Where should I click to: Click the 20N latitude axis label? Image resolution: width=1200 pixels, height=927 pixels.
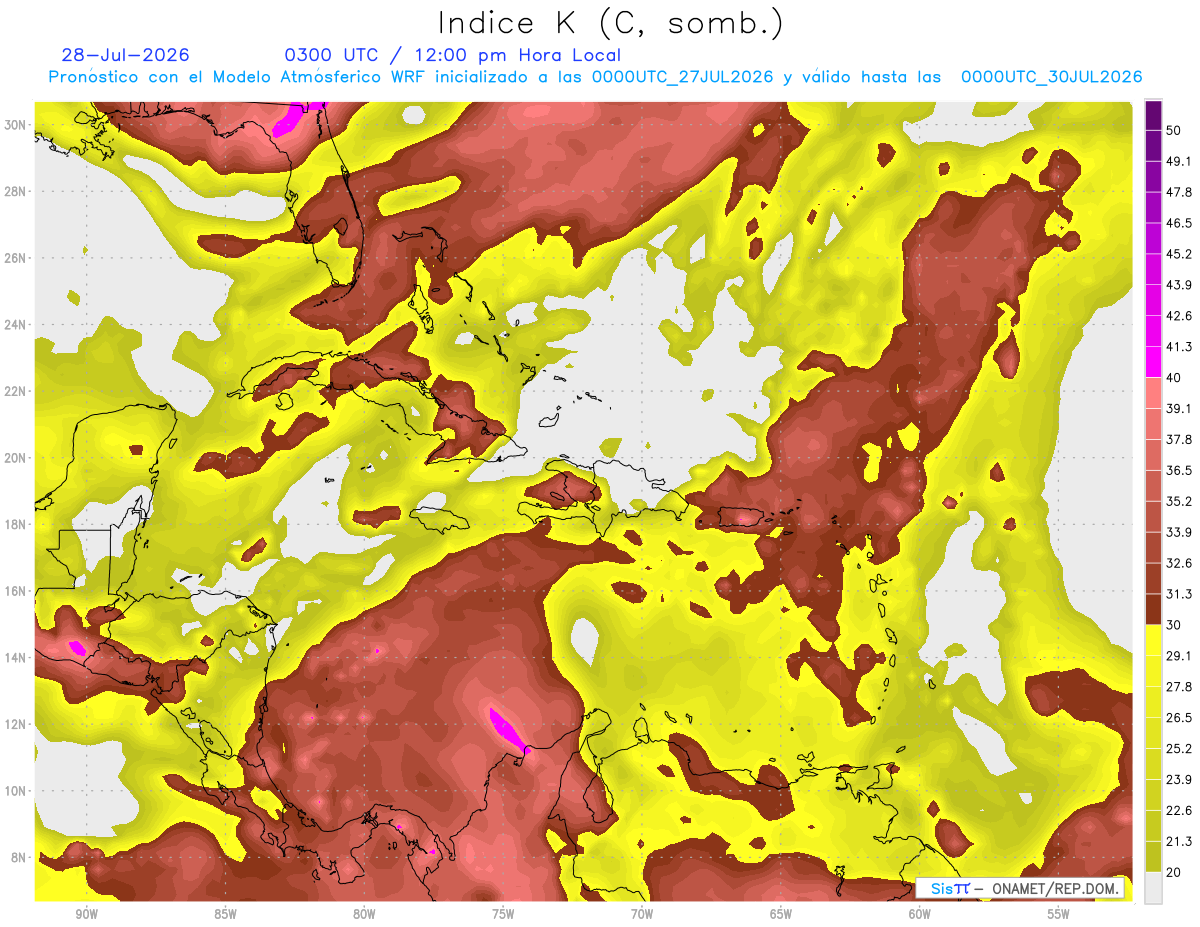click(17, 457)
